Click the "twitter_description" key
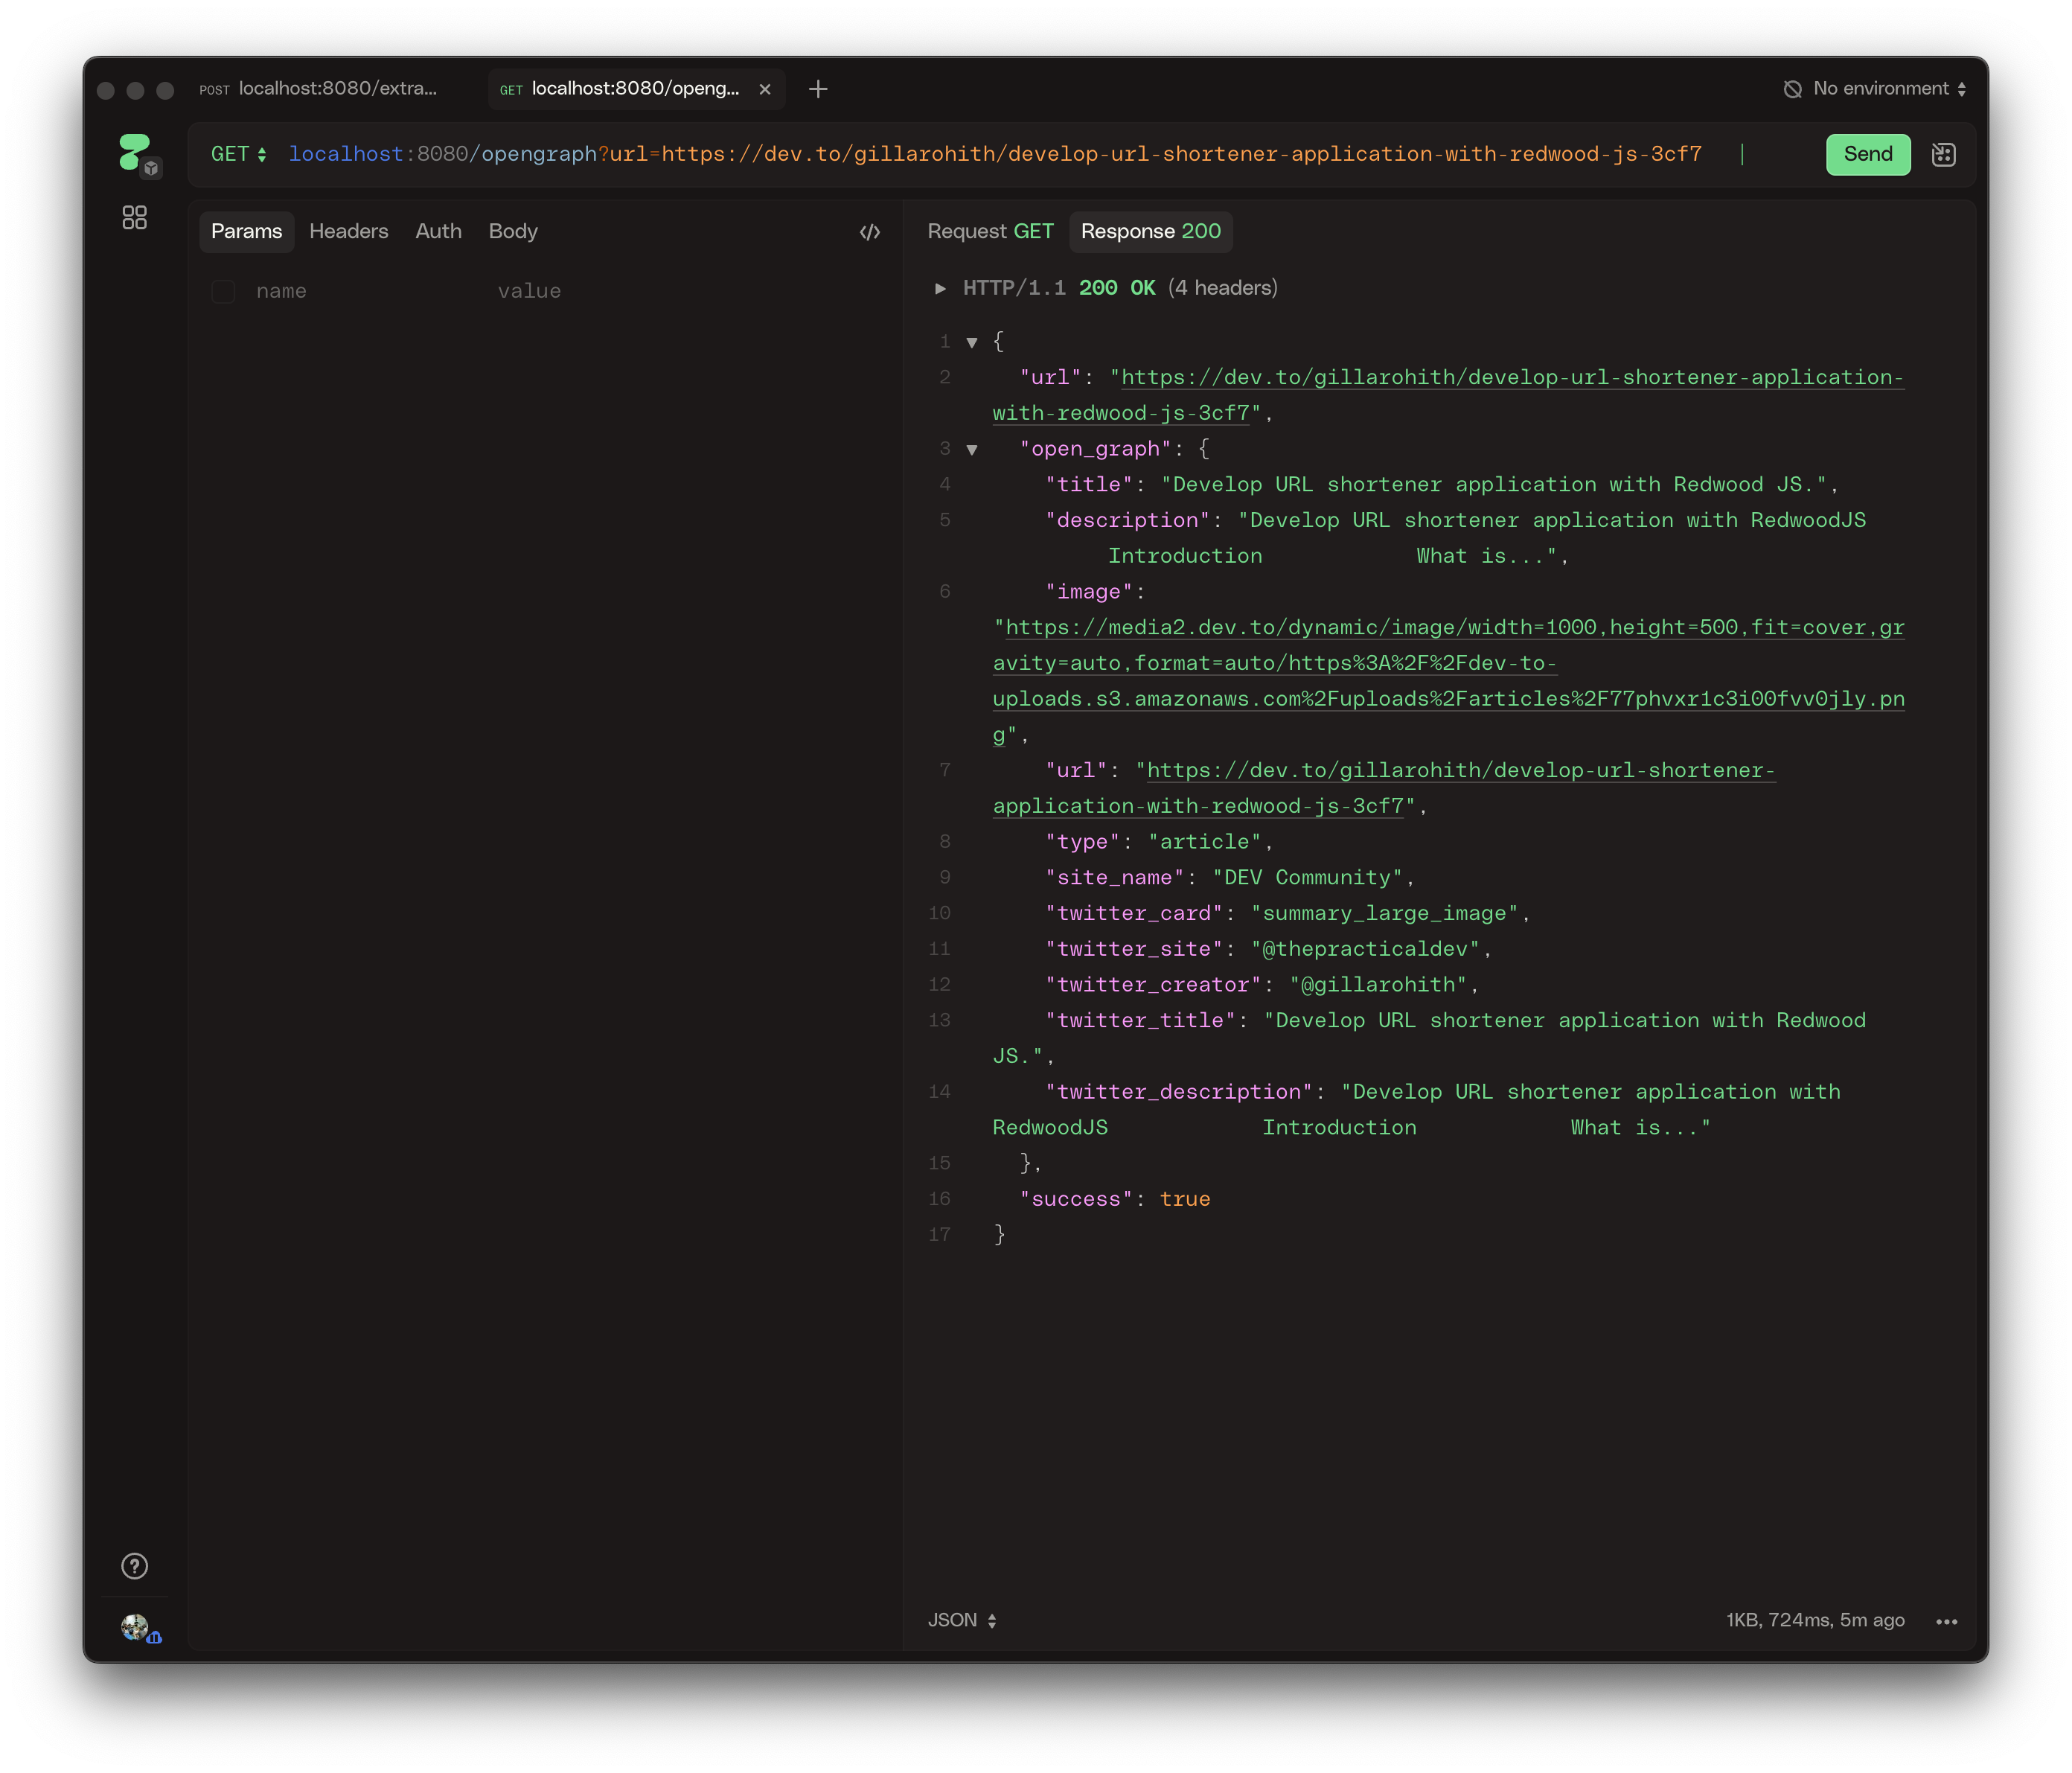Viewport: 2072px width, 1773px height. 1179,1092
